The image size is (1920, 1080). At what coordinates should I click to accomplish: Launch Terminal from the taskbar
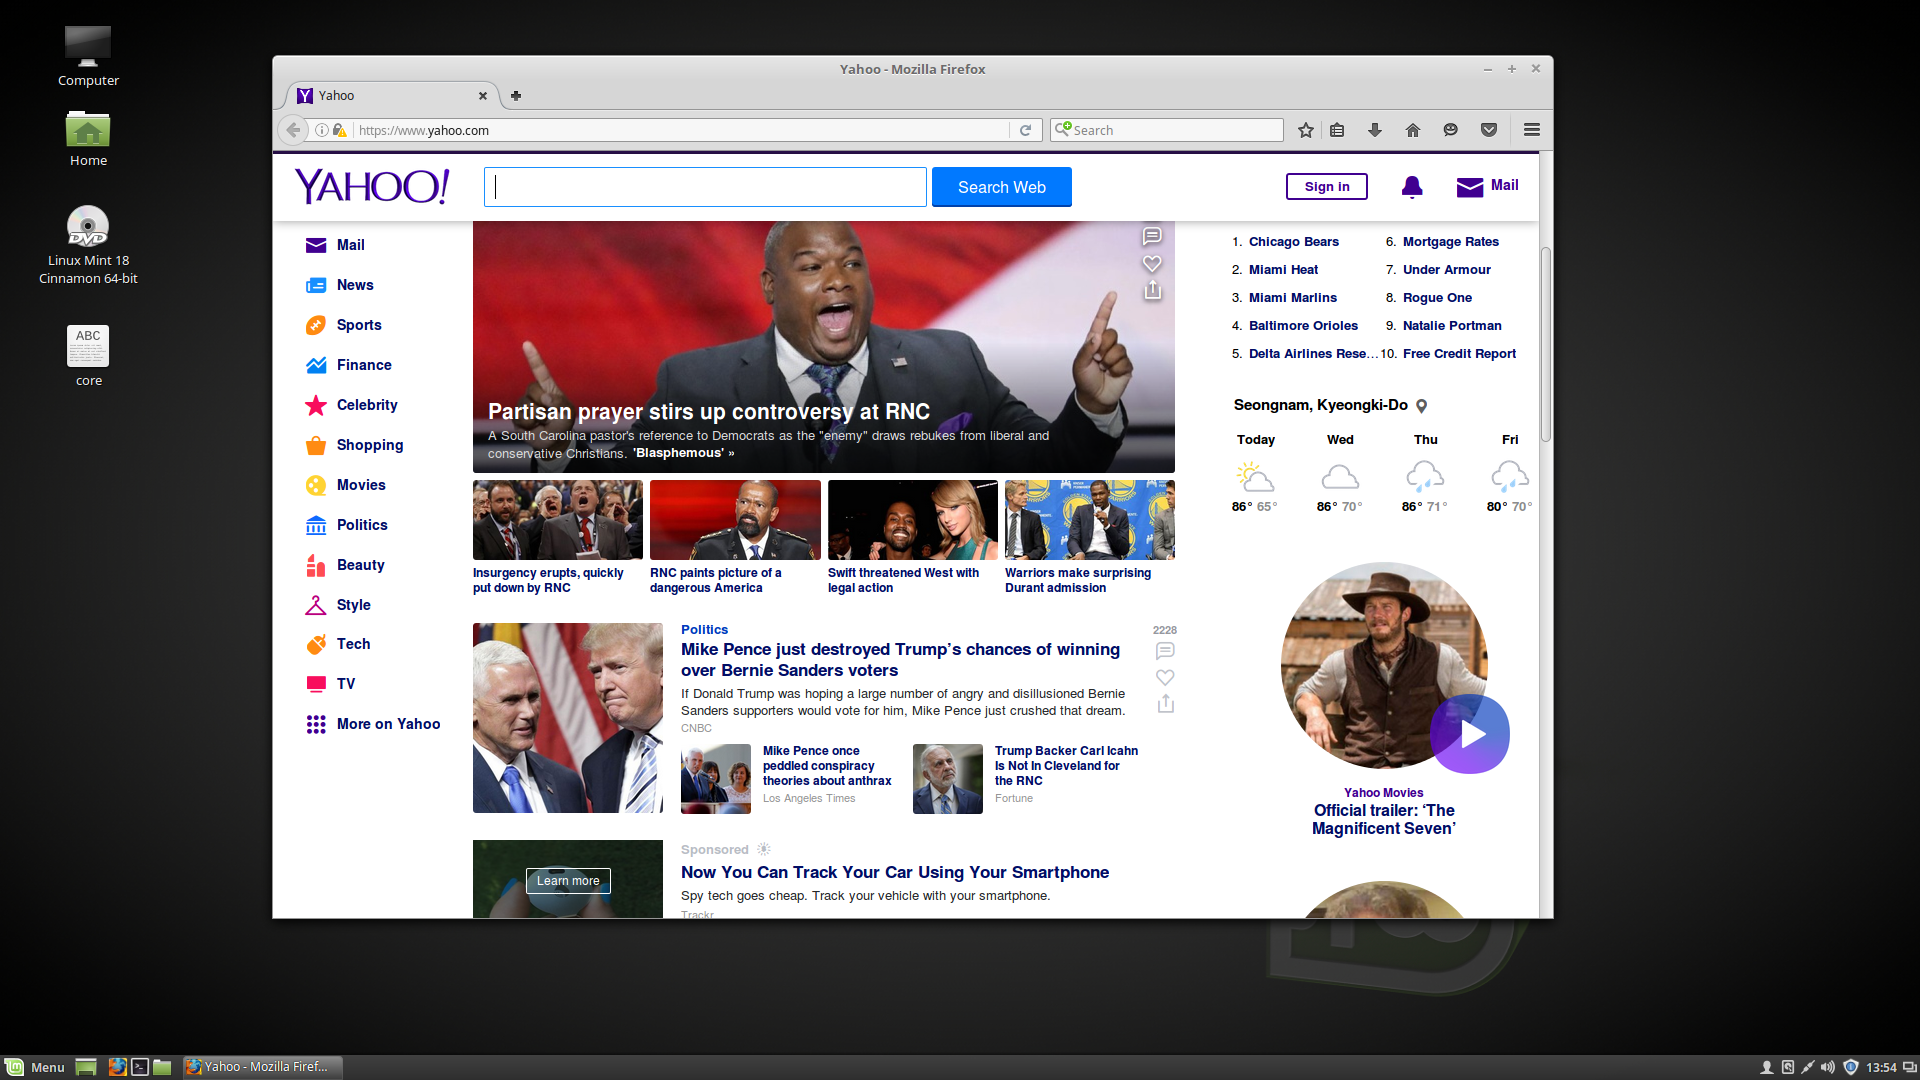(140, 1067)
